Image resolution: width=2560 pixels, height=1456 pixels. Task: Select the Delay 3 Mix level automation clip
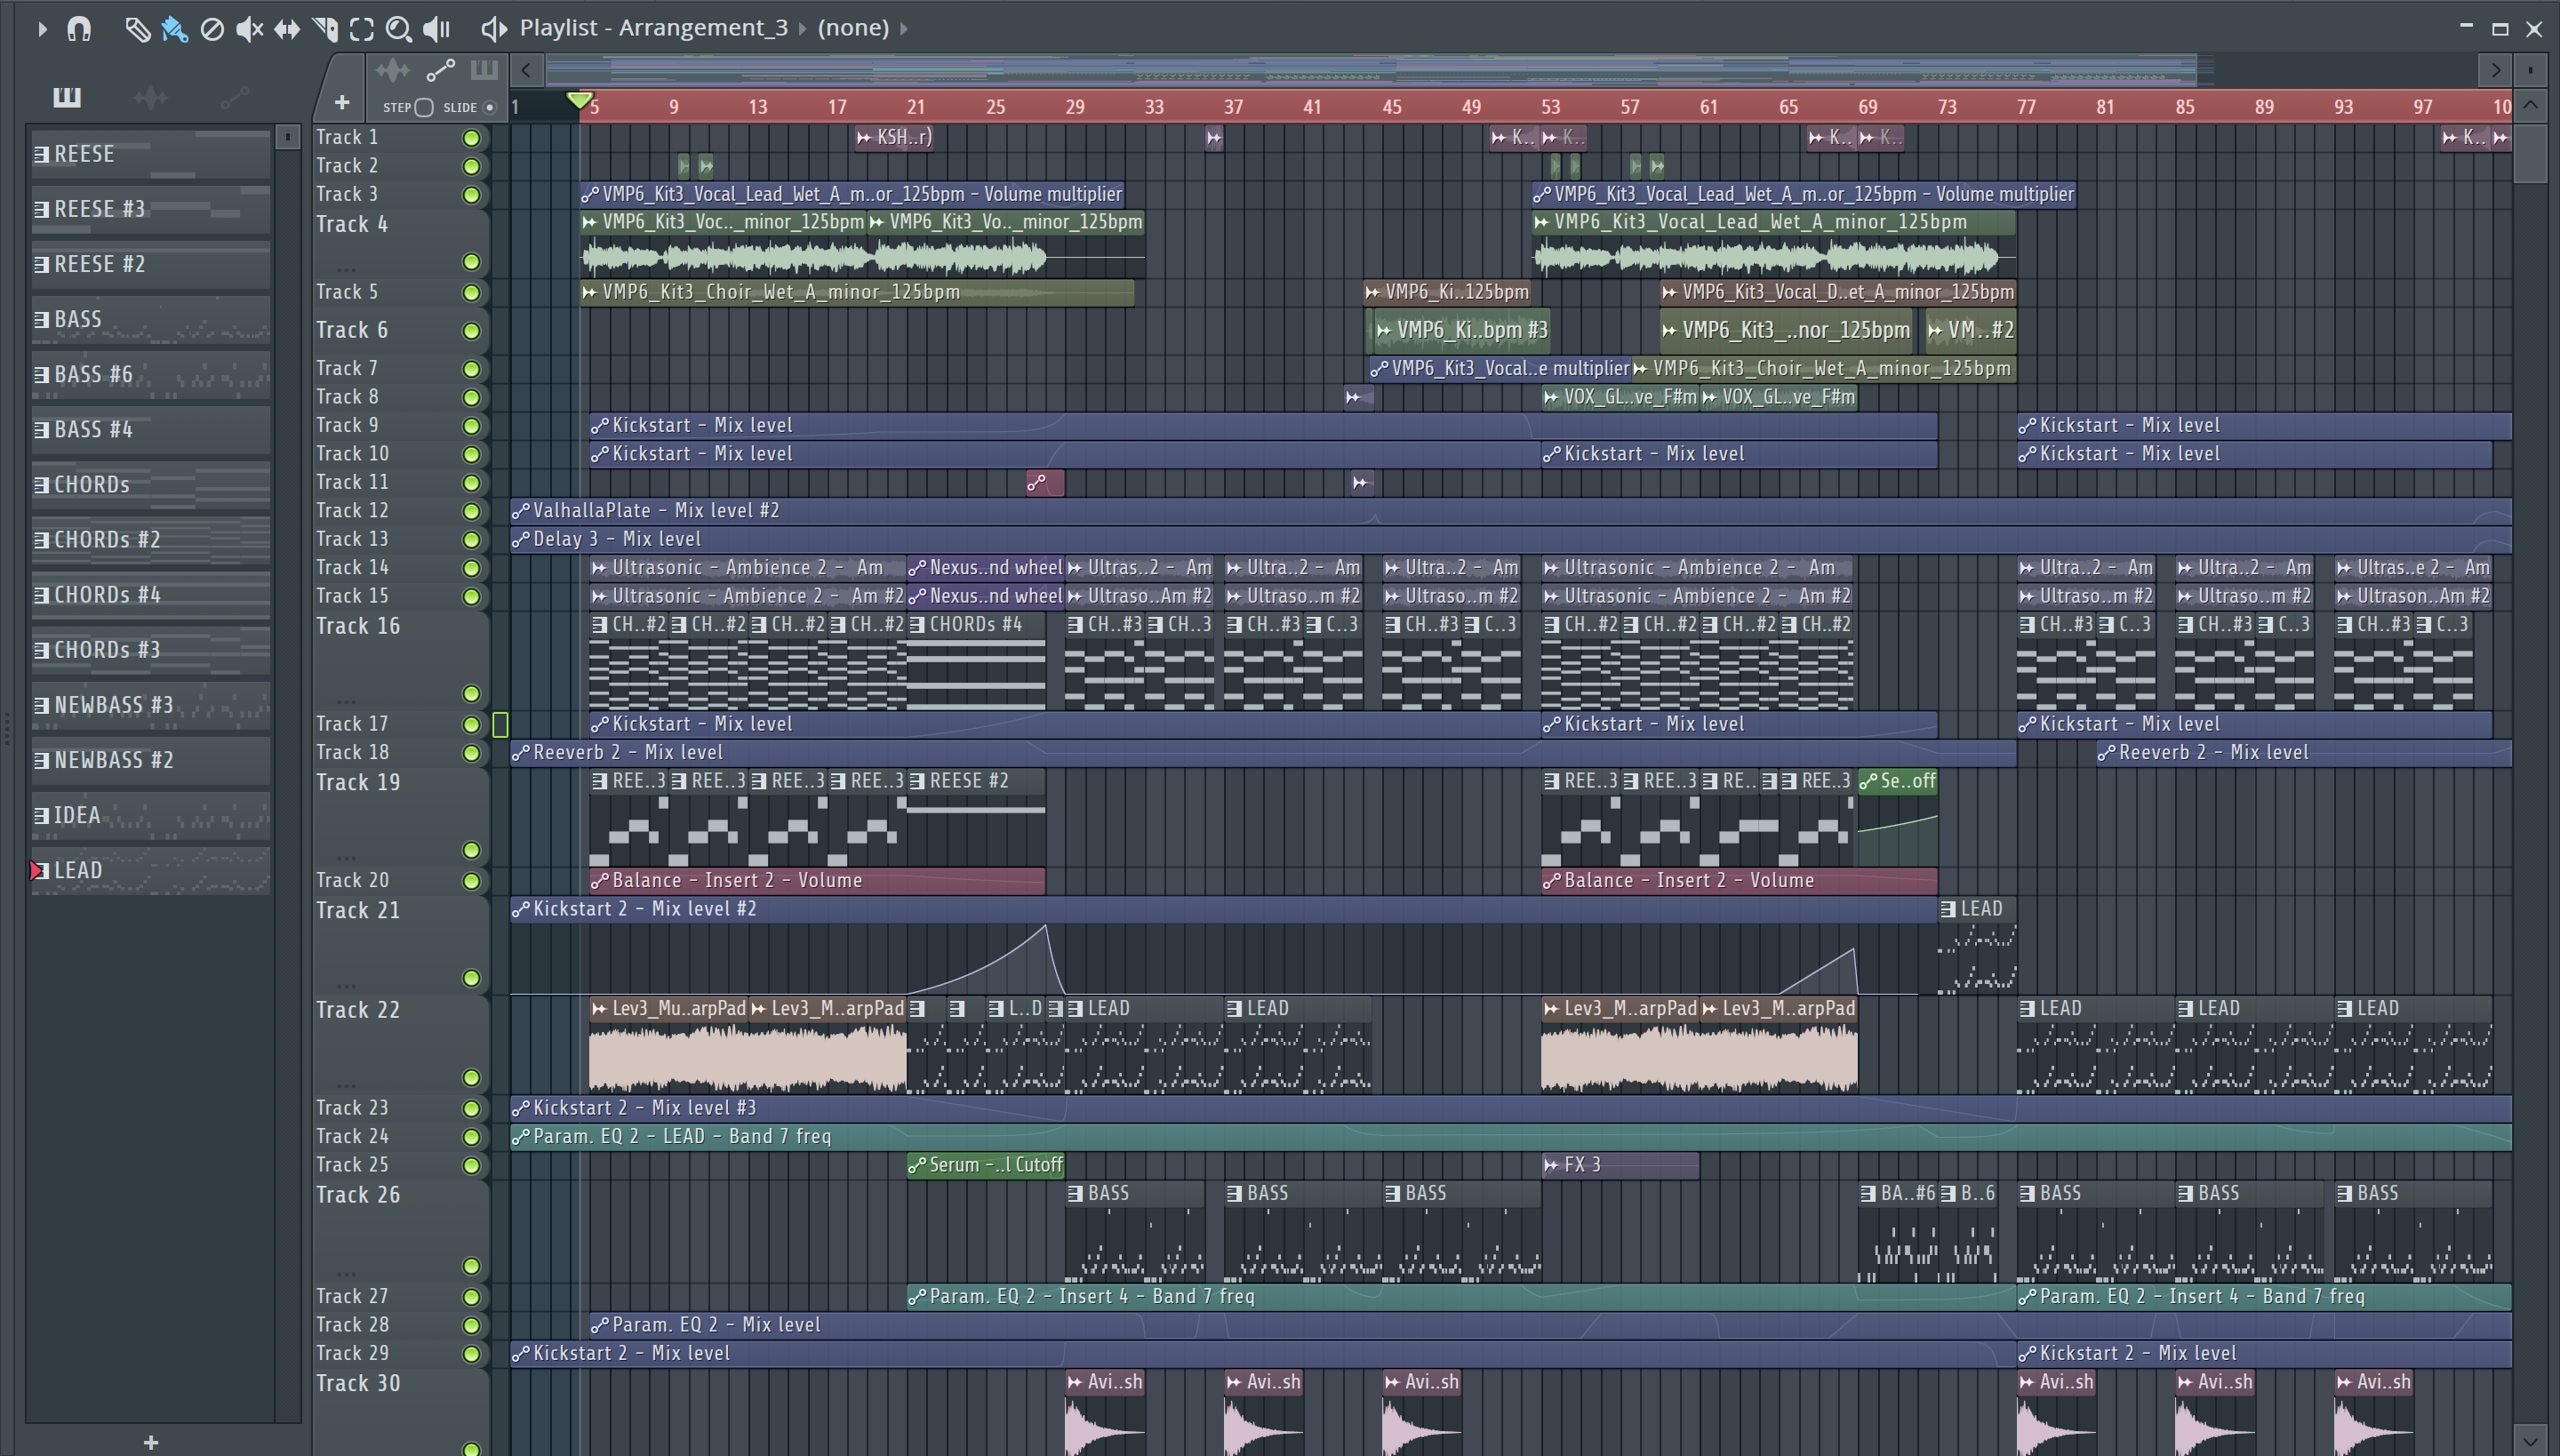point(1511,539)
